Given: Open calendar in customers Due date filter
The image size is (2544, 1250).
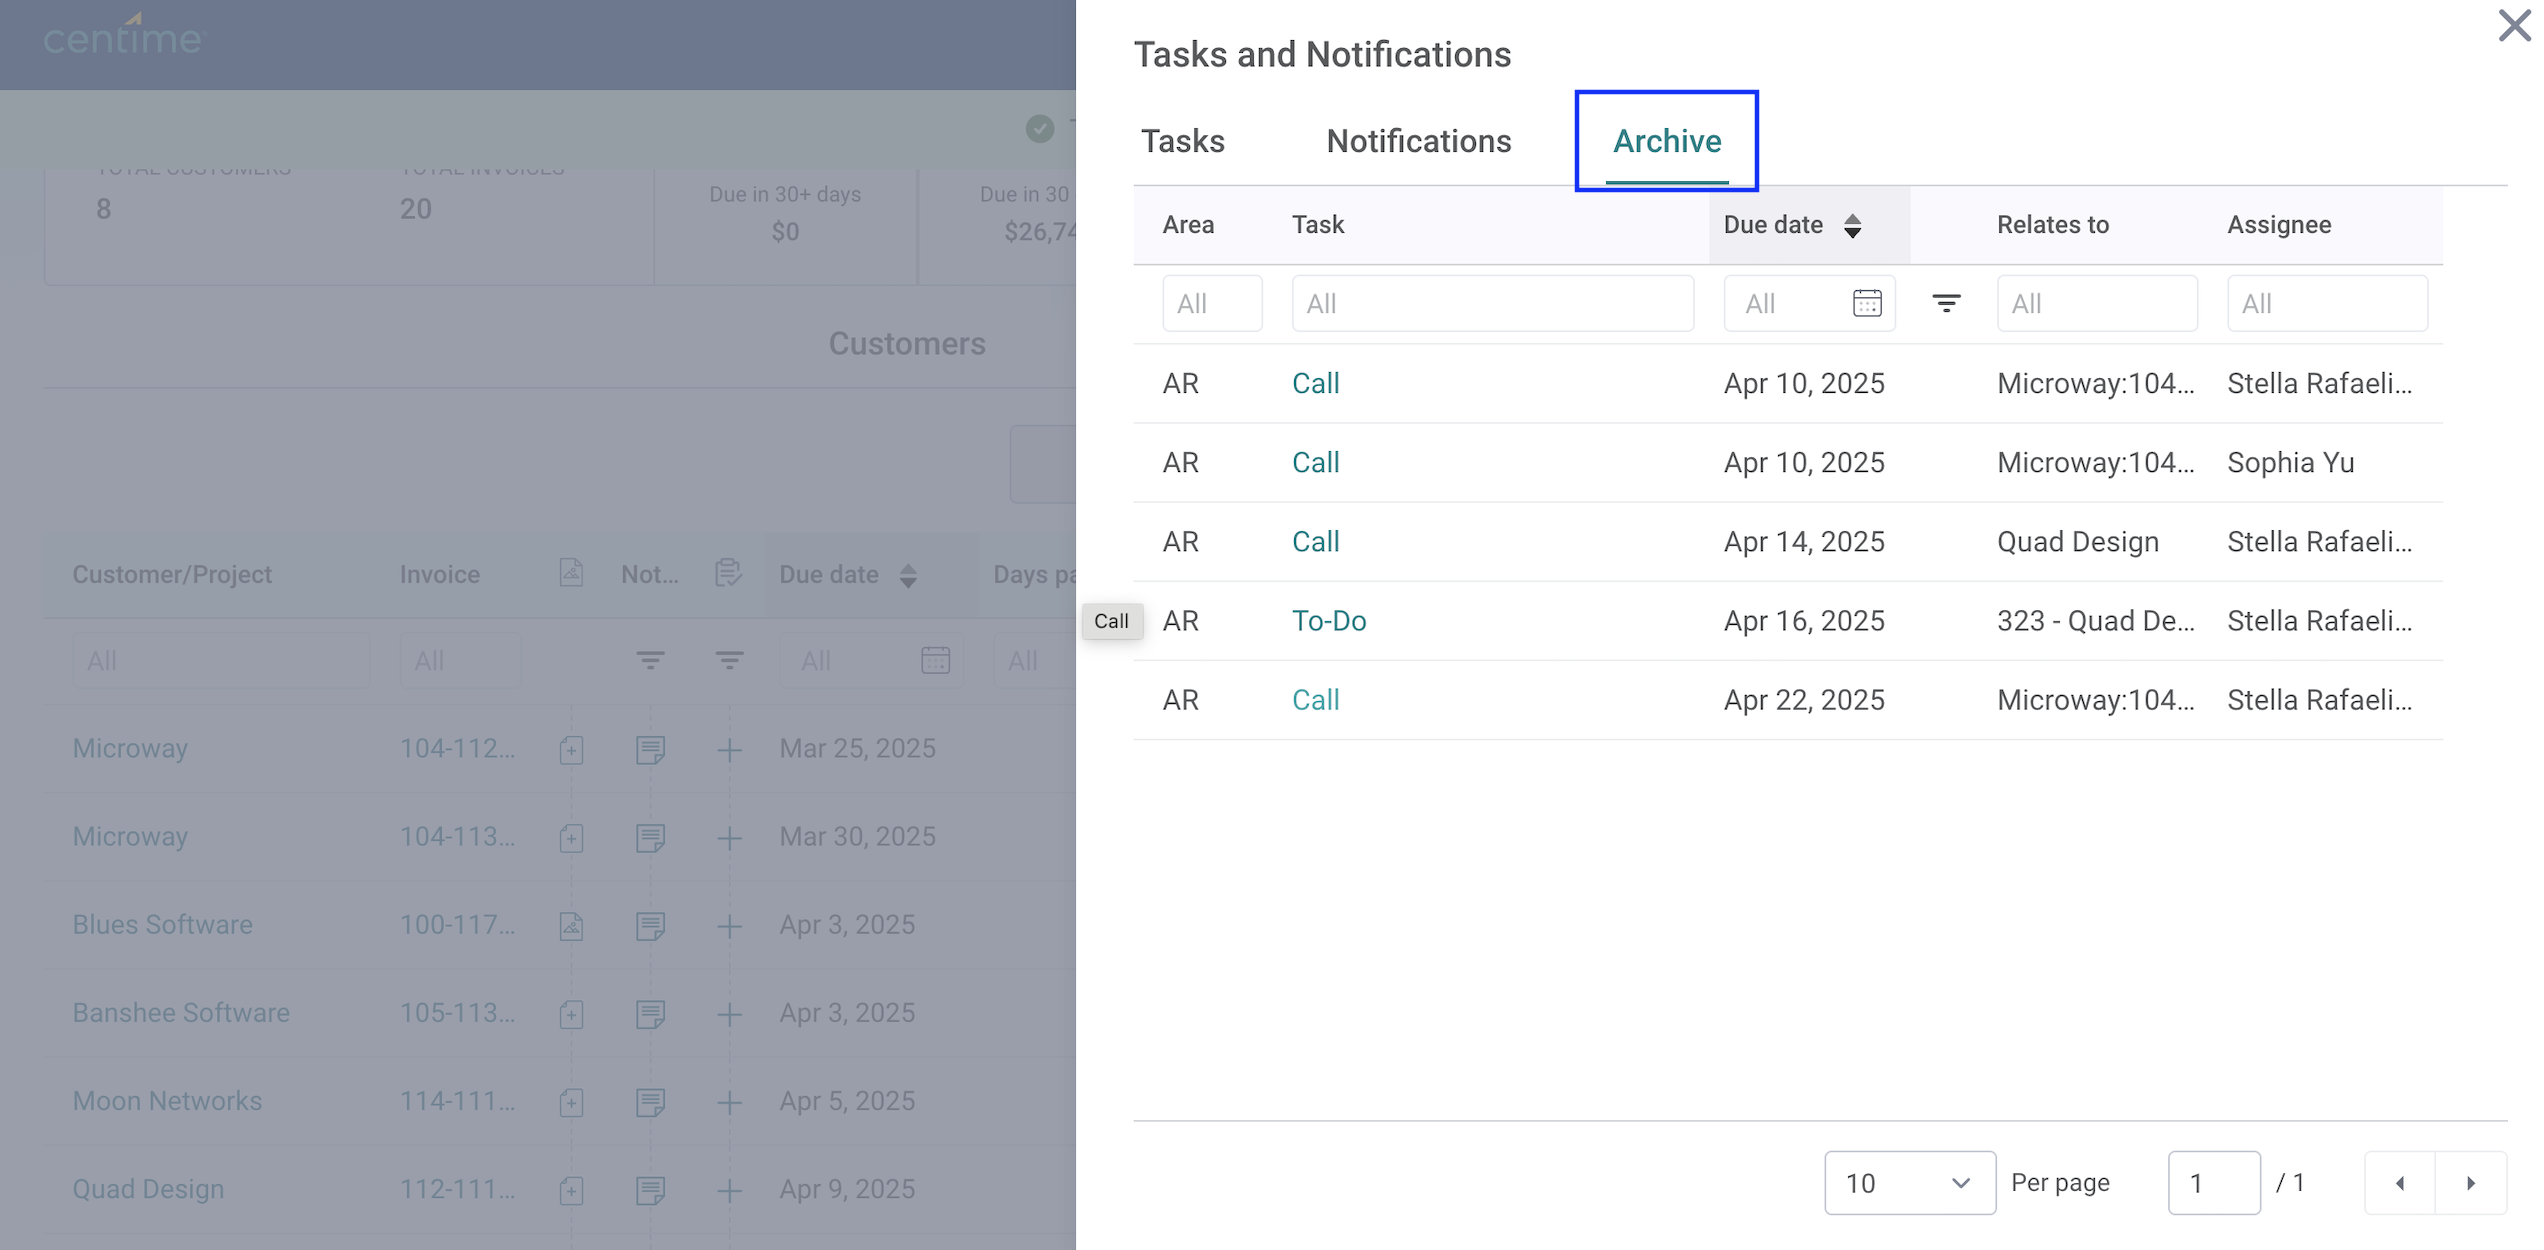Looking at the screenshot, I should pos(935,661).
